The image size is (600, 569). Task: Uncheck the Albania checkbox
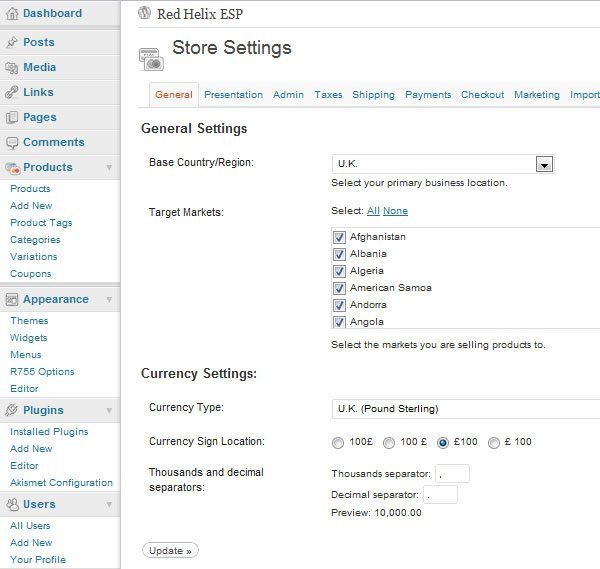click(339, 254)
